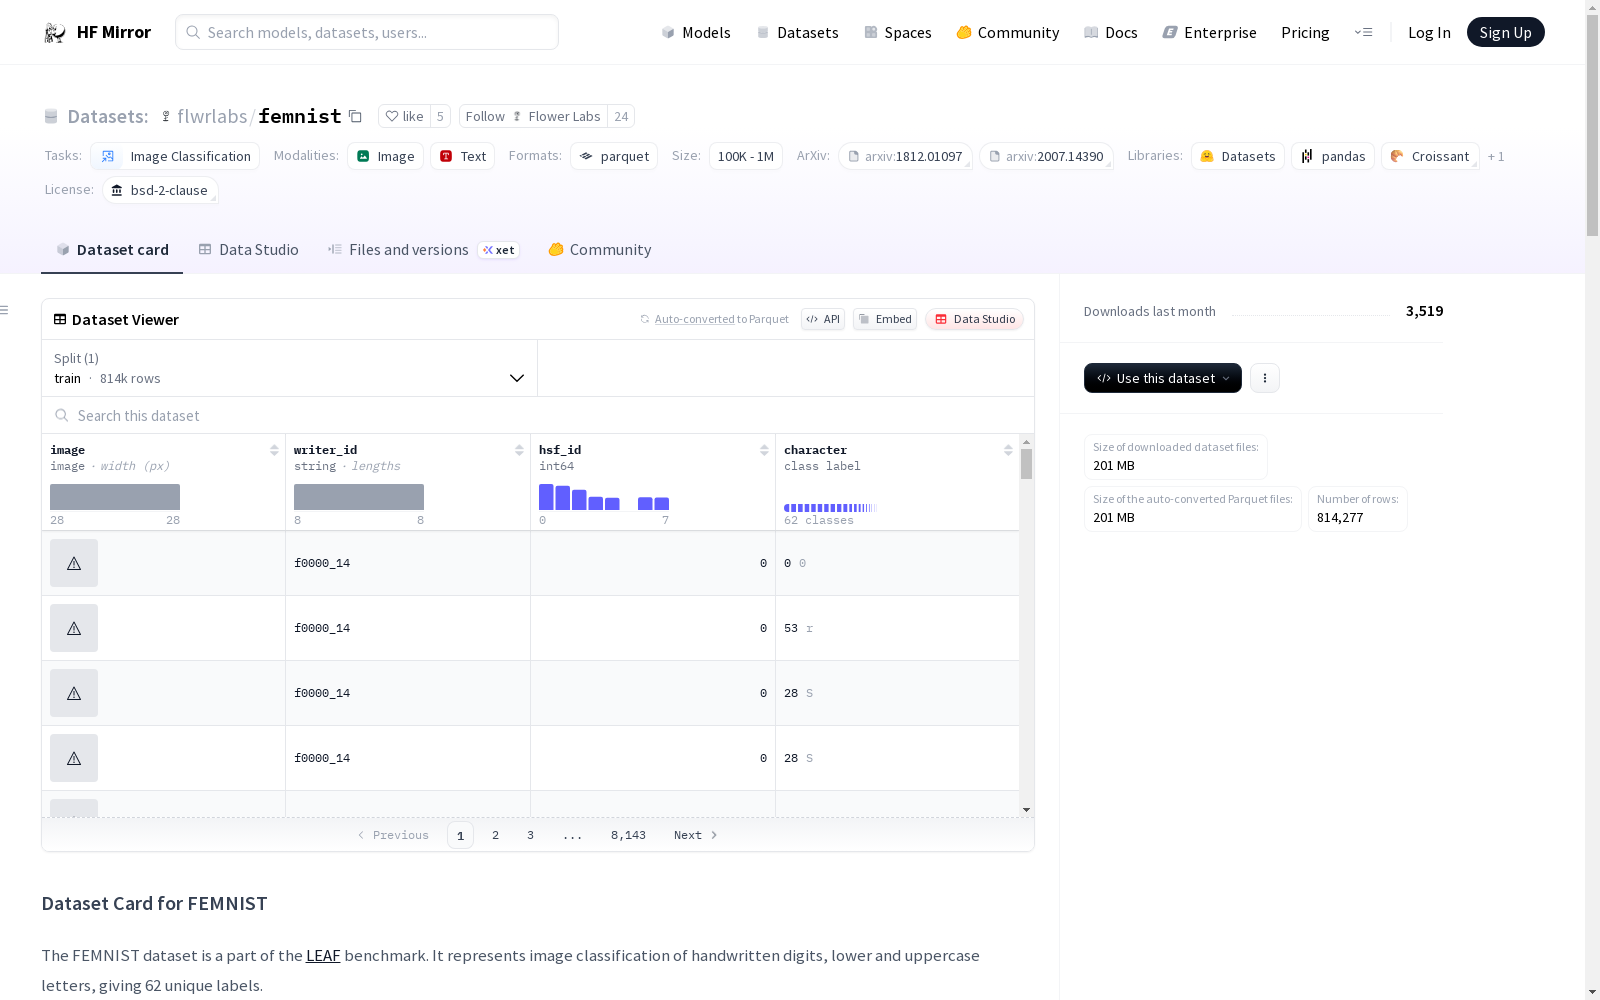This screenshot has height=1000, width=1600.
Task: Select the Image Classification task tag
Action: (x=175, y=156)
